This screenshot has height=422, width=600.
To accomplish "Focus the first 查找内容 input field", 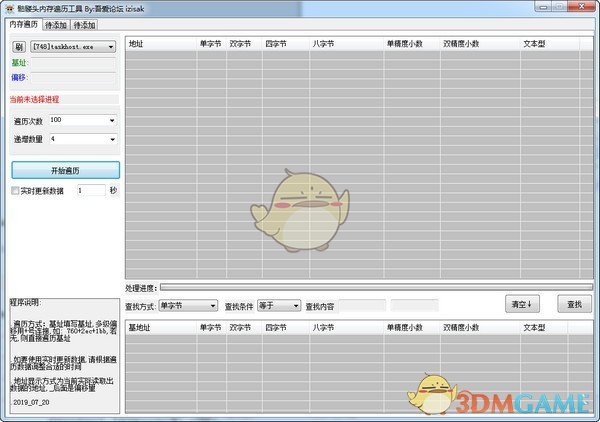I will 362,306.
